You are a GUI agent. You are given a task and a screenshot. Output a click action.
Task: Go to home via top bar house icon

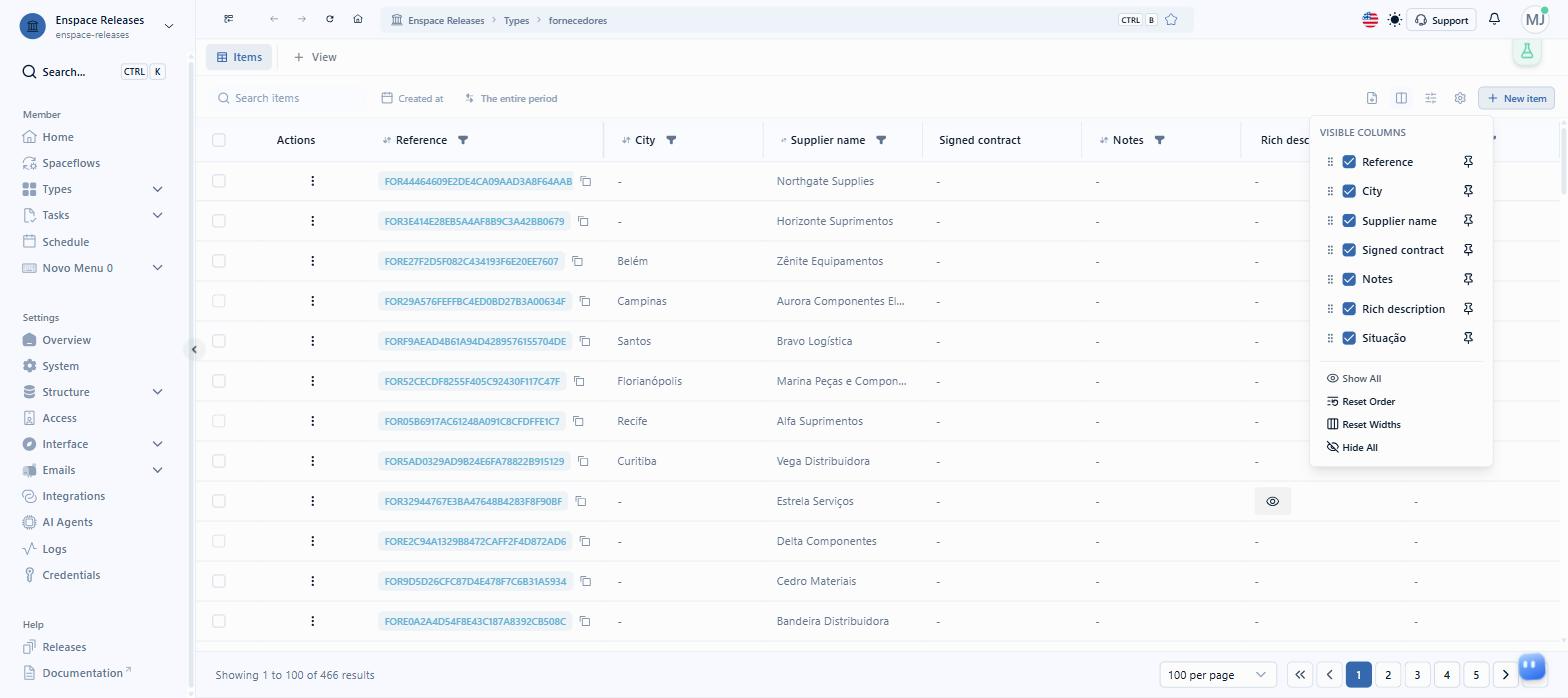[x=358, y=20]
